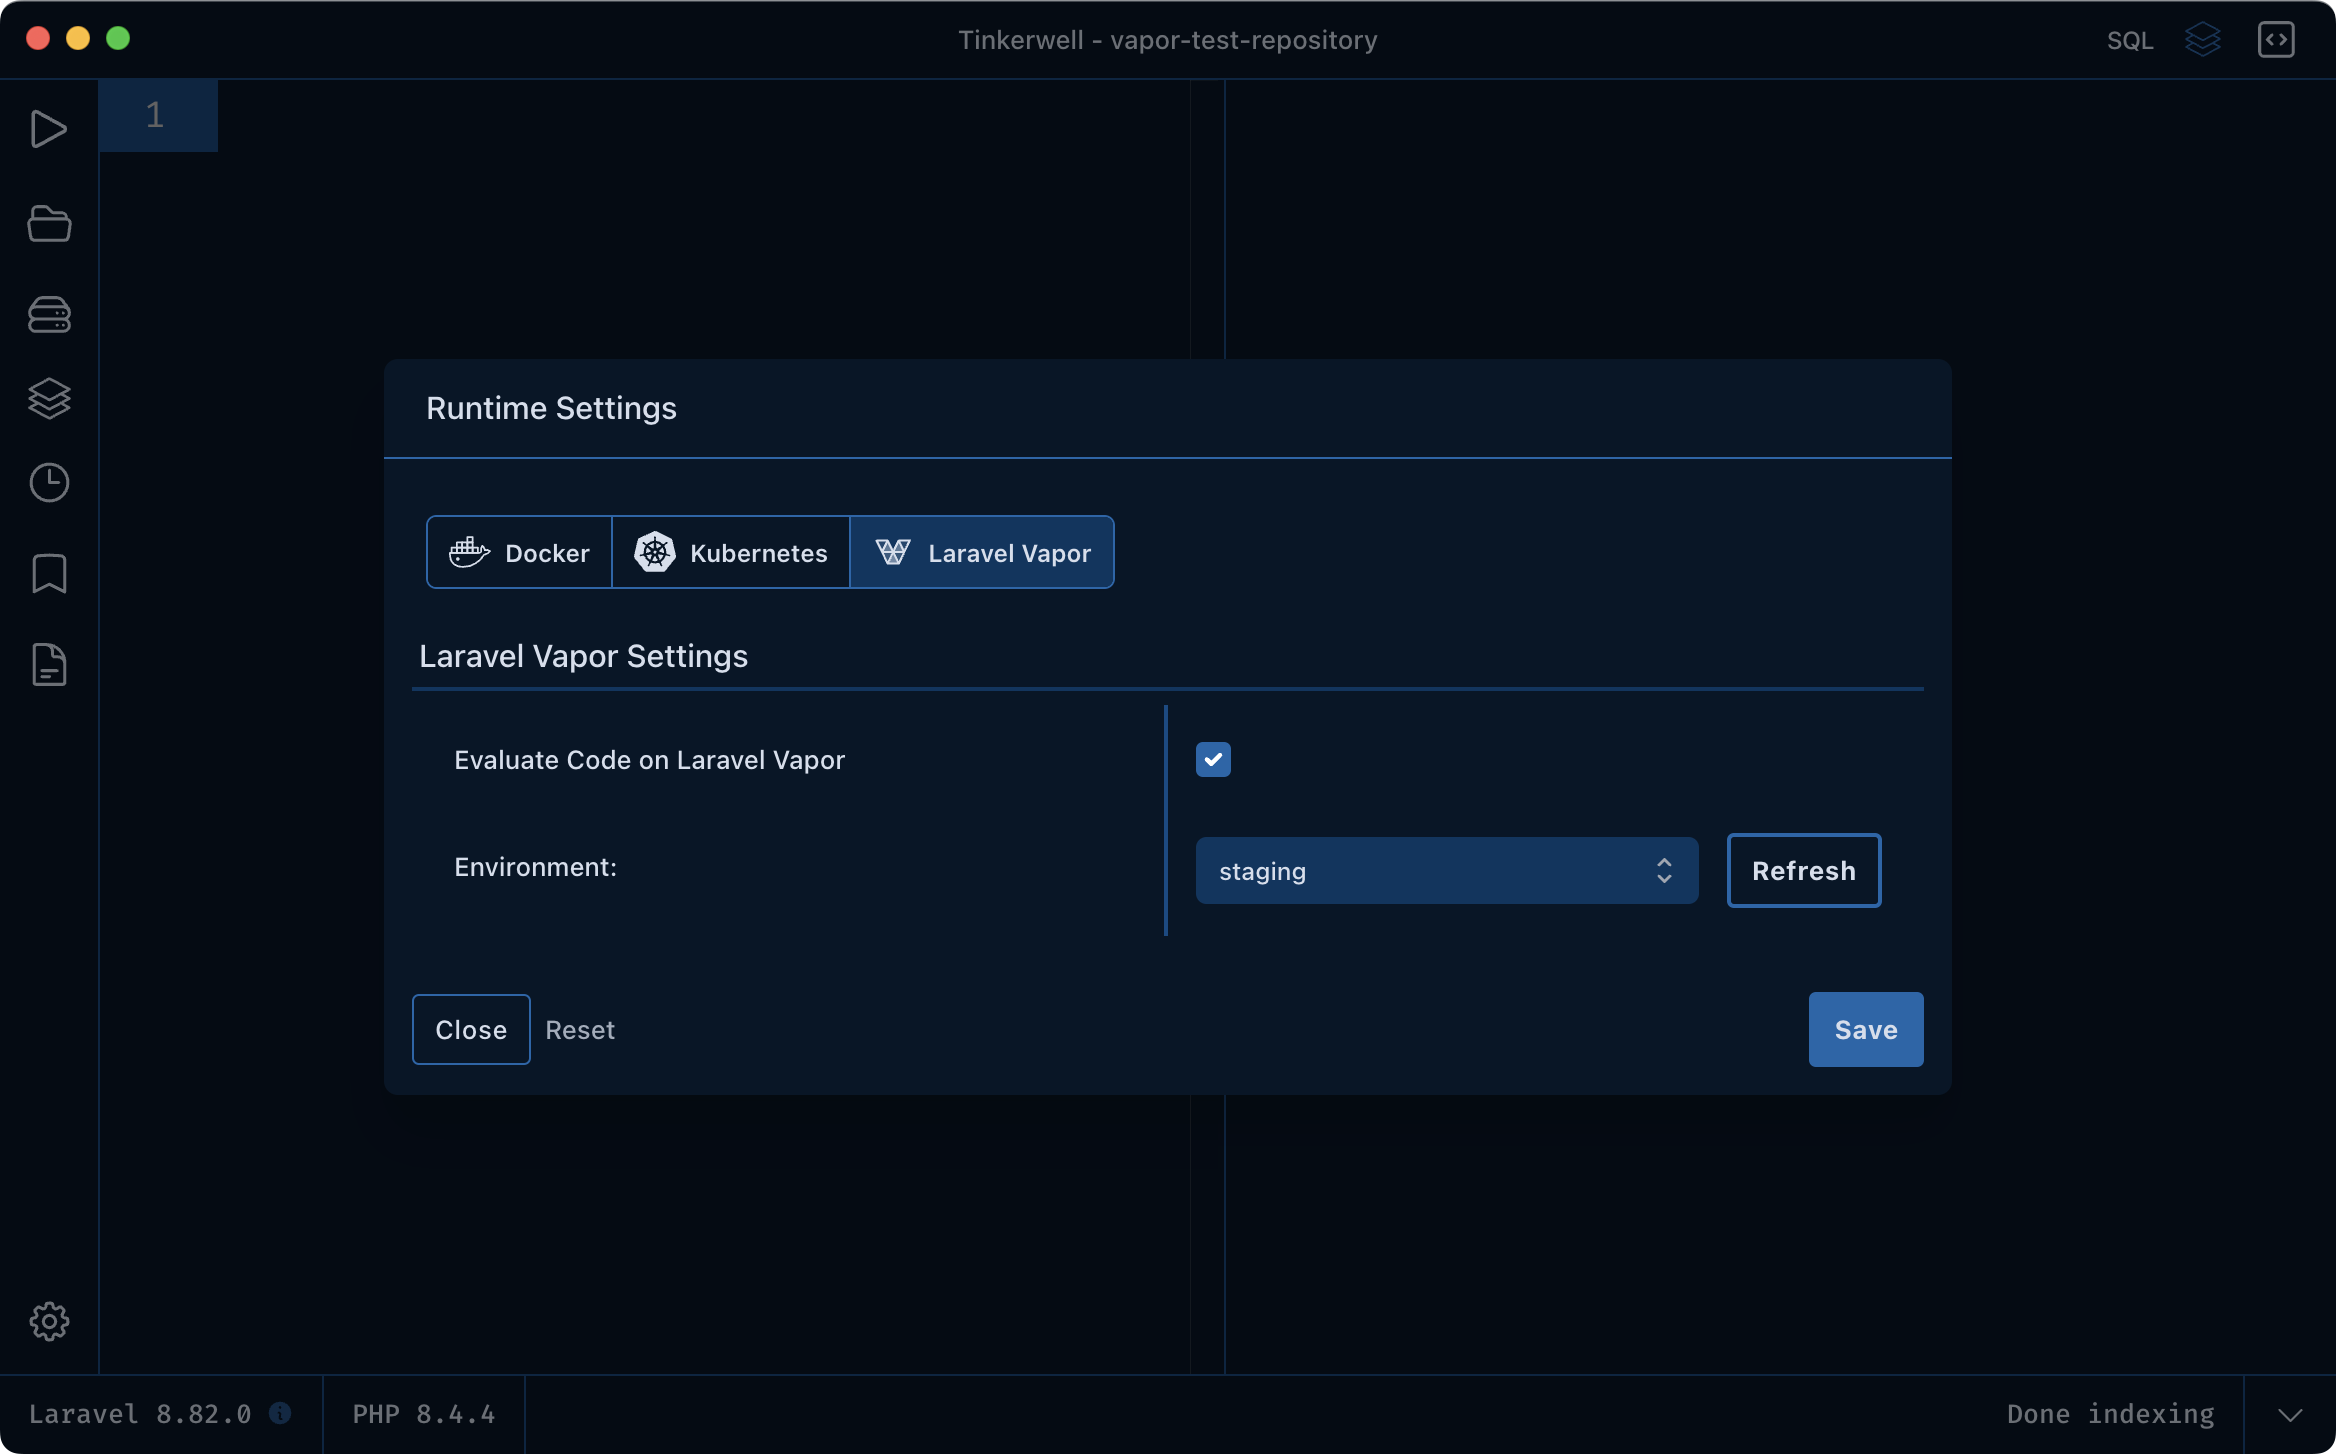
Task: Click SQL in the title bar
Action: 2129,41
